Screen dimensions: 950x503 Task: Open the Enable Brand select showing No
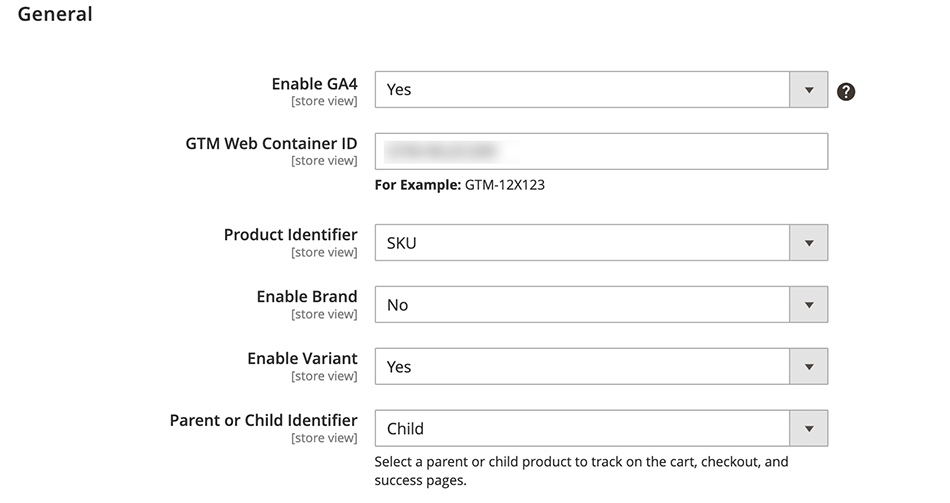click(x=582, y=305)
